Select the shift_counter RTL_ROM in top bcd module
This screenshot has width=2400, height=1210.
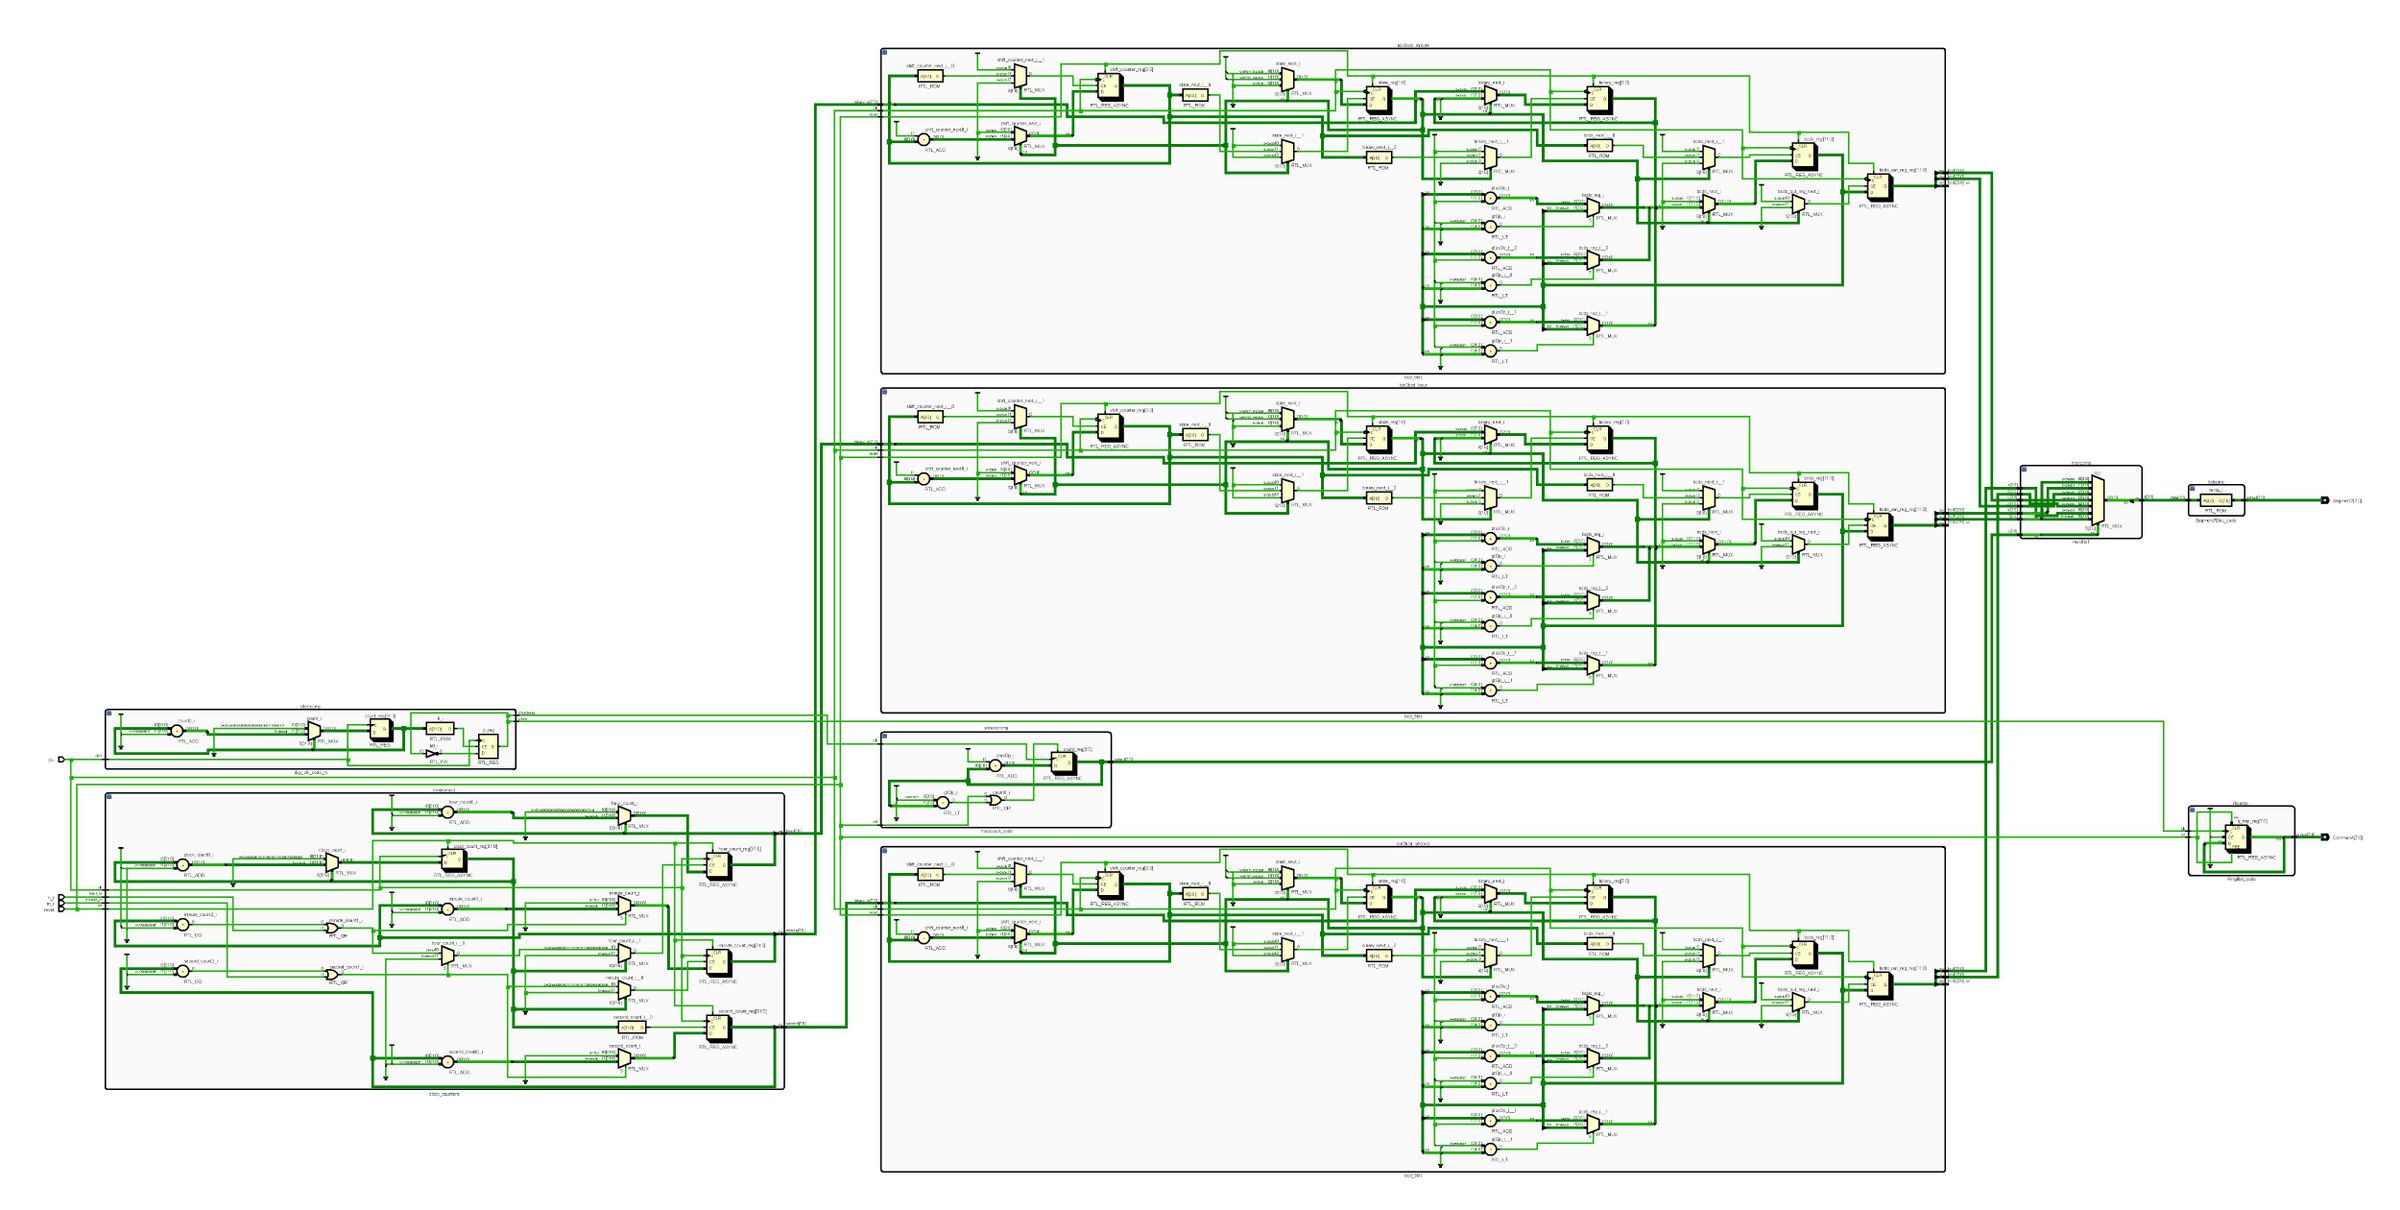930,76
